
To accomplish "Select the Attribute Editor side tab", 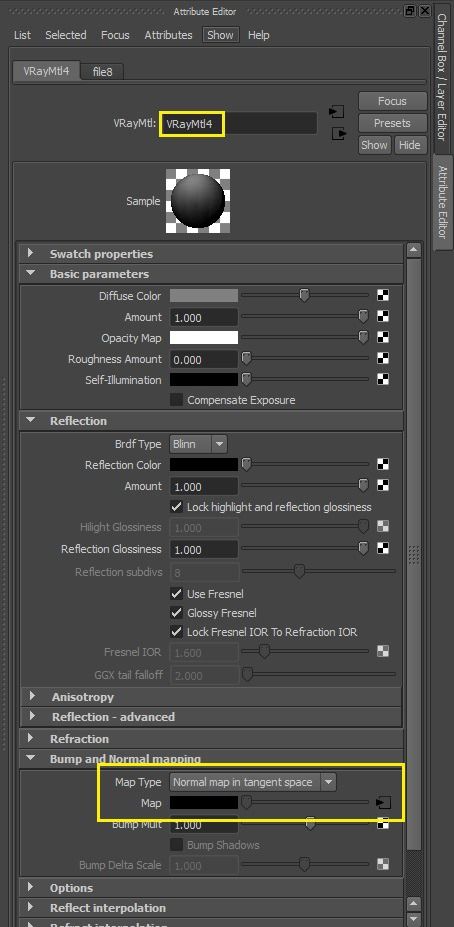I will tap(443, 202).
